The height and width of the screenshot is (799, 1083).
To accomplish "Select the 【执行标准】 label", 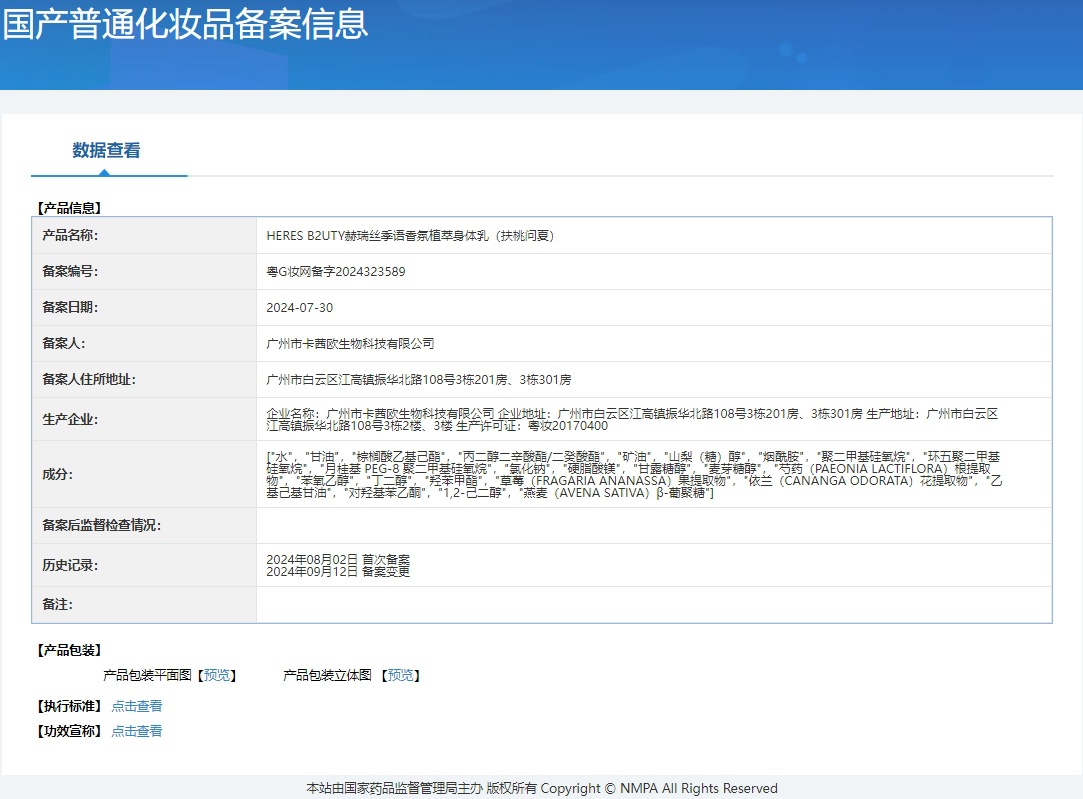I will (x=69, y=706).
